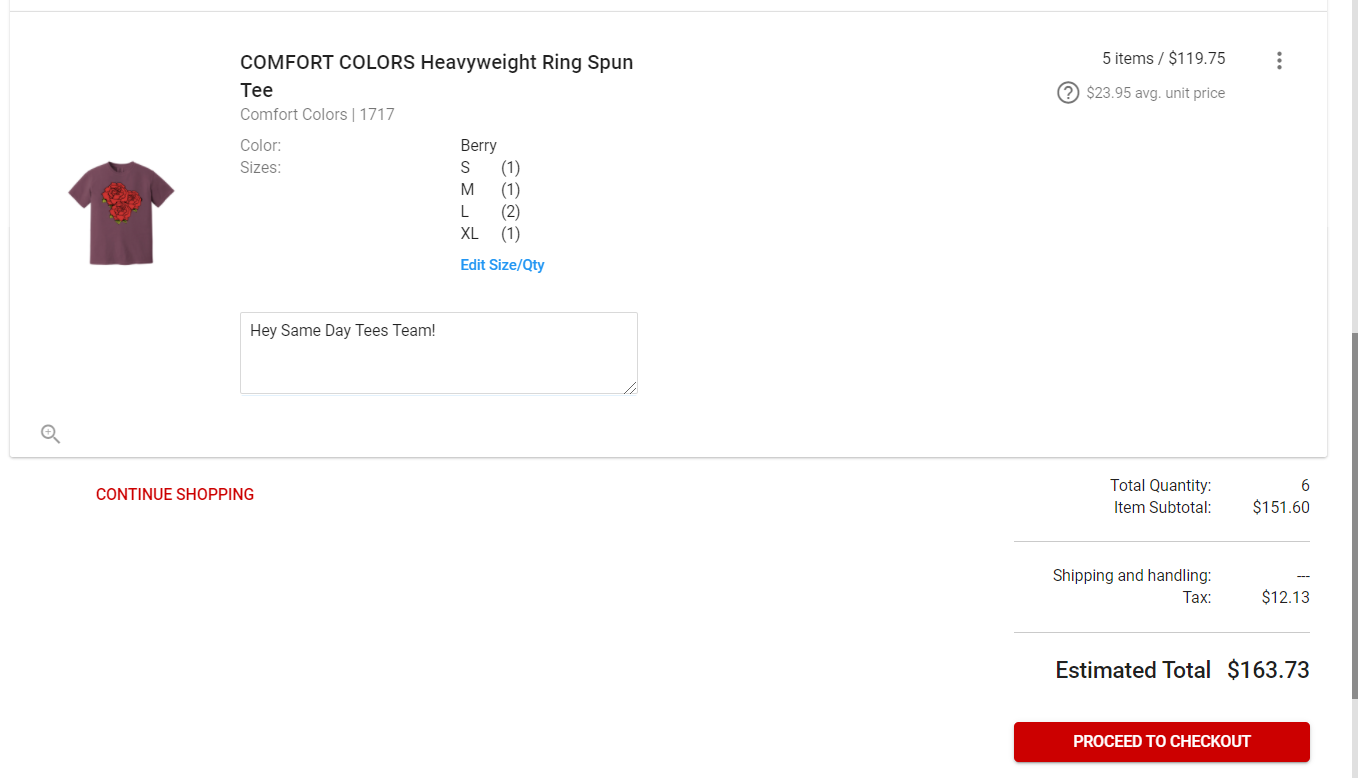The image size is (1365, 778).
Task: Click the $23.95 avg. unit price text
Action: coord(1155,93)
